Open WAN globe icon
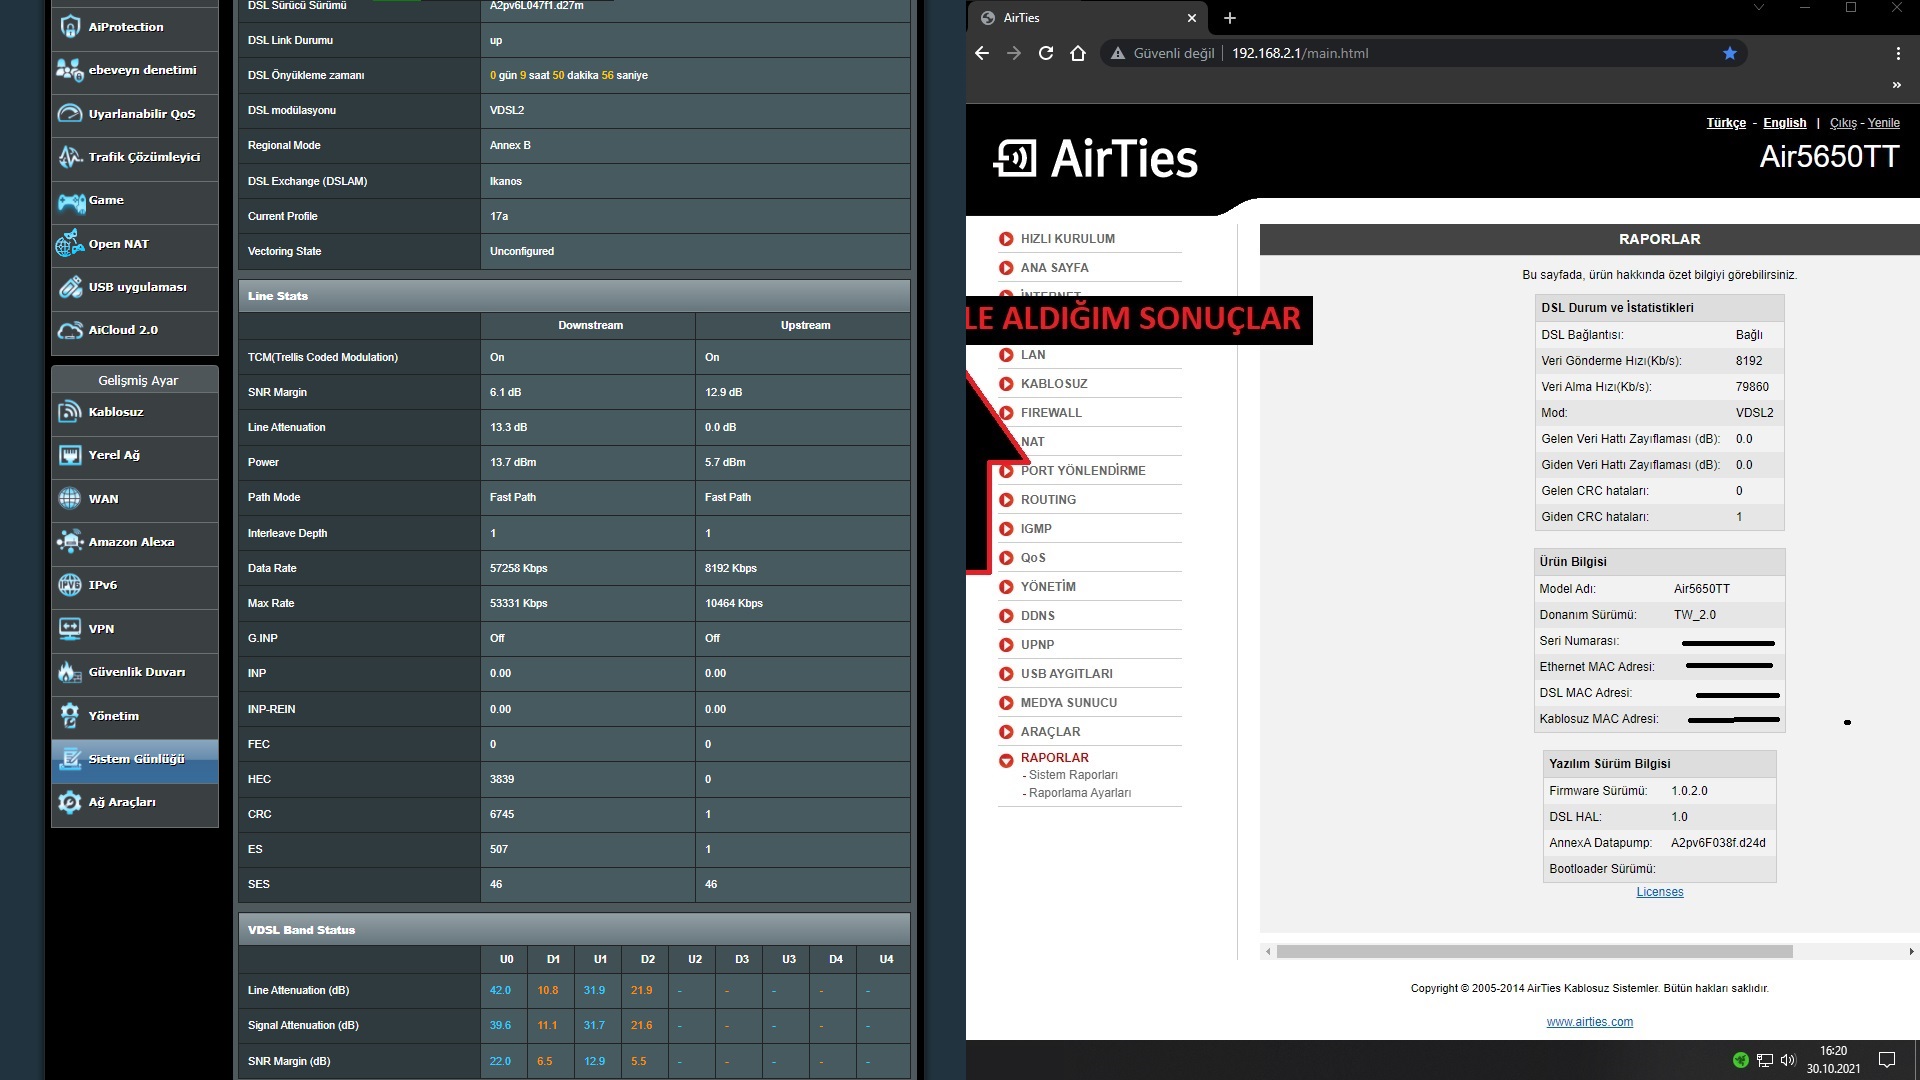This screenshot has width=1920, height=1080. point(70,498)
